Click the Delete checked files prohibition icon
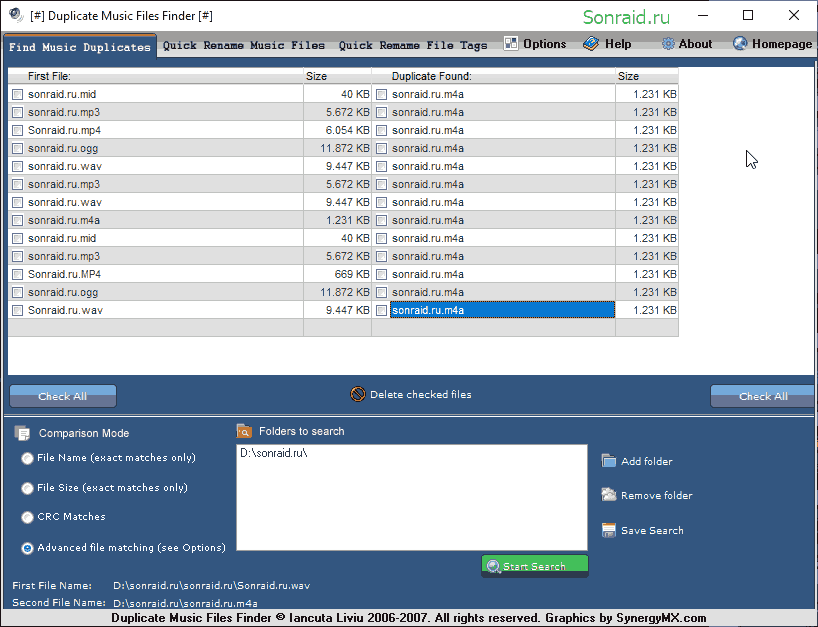This screenshot has width=818, height=627. pyautogui.click(x=358, y=394)
